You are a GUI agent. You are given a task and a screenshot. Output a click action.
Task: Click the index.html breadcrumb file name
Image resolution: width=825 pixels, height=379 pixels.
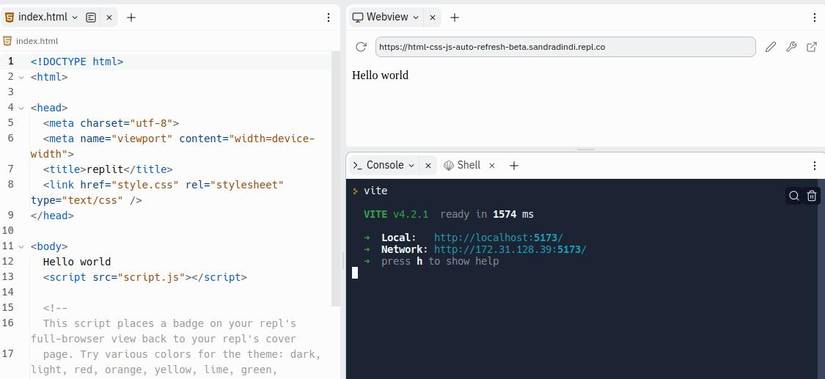click(x=37, y=41)
